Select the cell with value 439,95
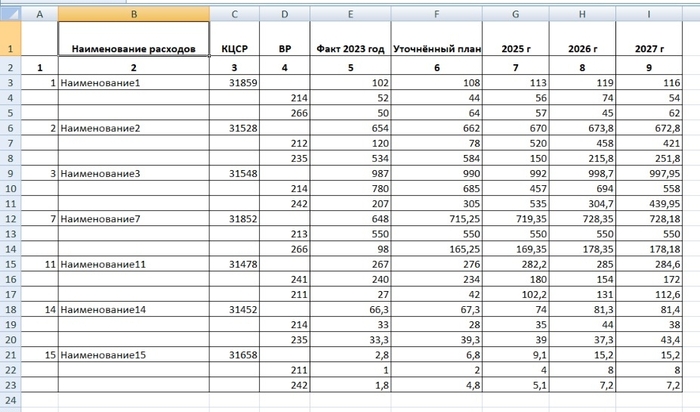The width and height of the screenshot is (700, 412). point(649,204)
